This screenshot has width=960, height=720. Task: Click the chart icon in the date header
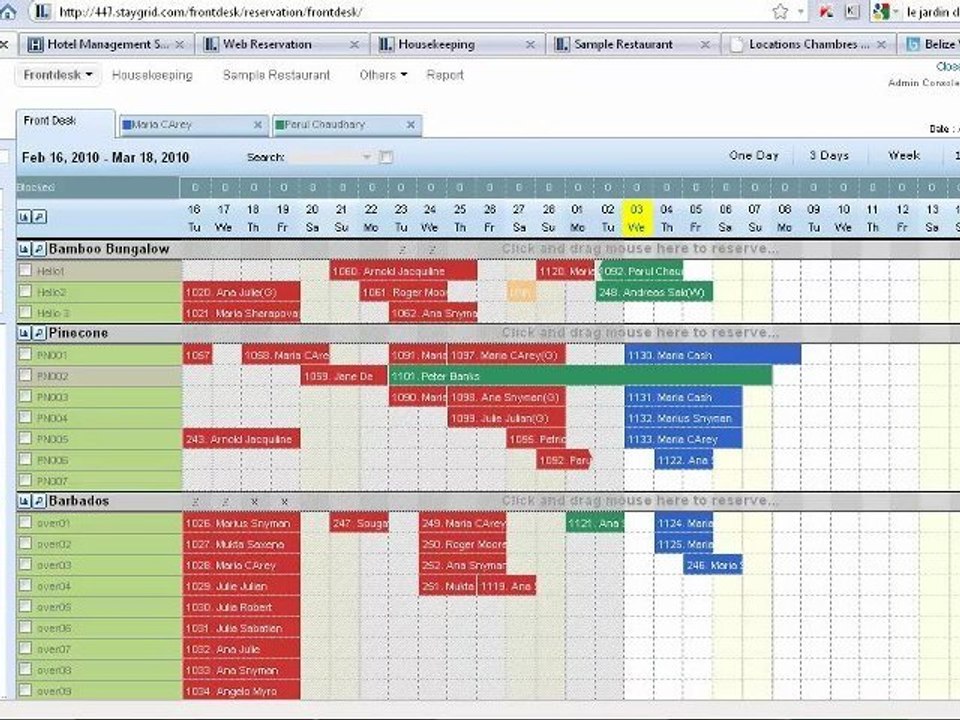(23, 217)
